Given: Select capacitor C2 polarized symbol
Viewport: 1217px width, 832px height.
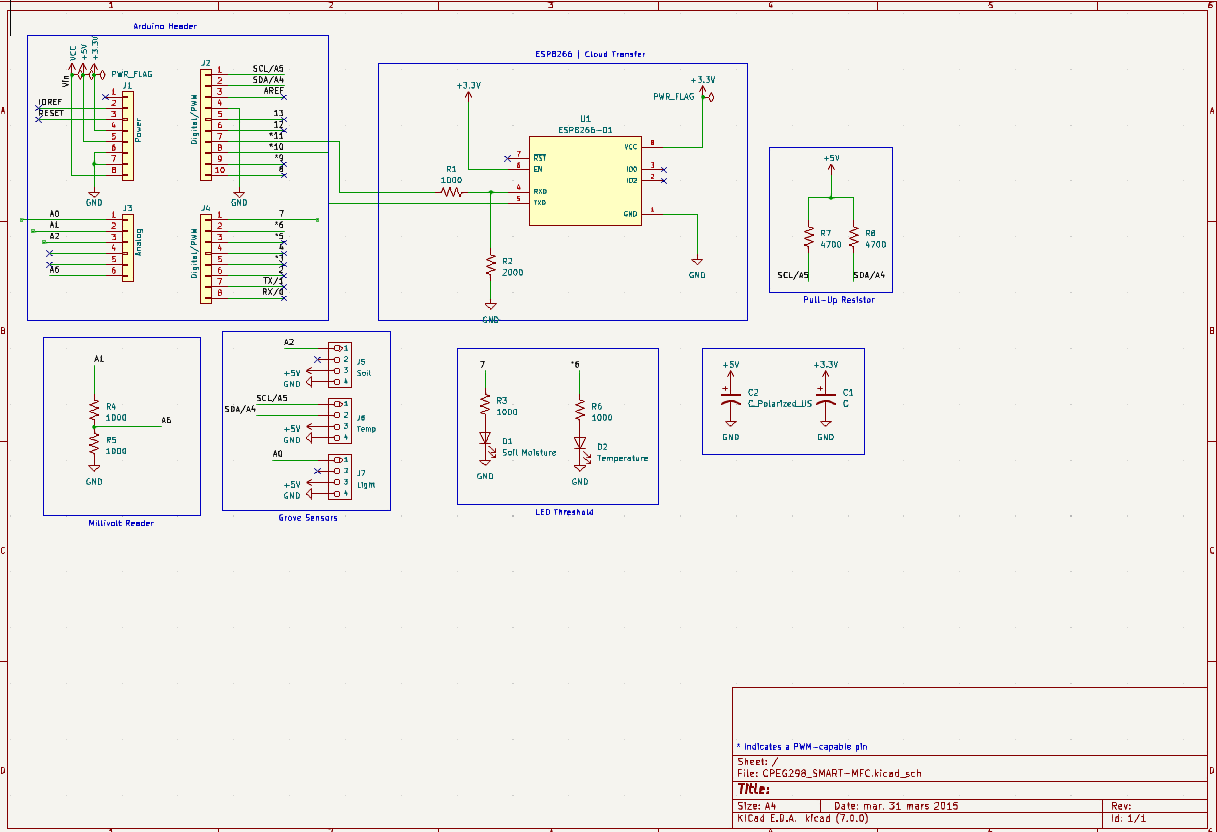Looking at the screenshot, I should (731, 398).
